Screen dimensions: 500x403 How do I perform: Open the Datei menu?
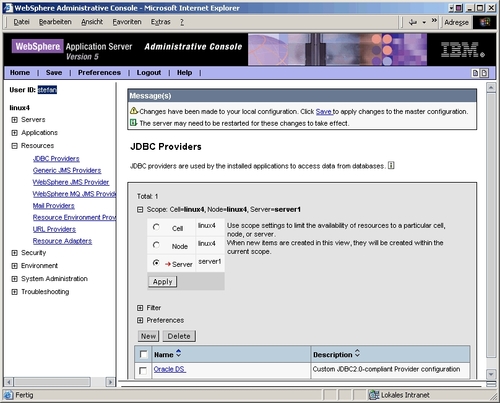coord(21,22)
